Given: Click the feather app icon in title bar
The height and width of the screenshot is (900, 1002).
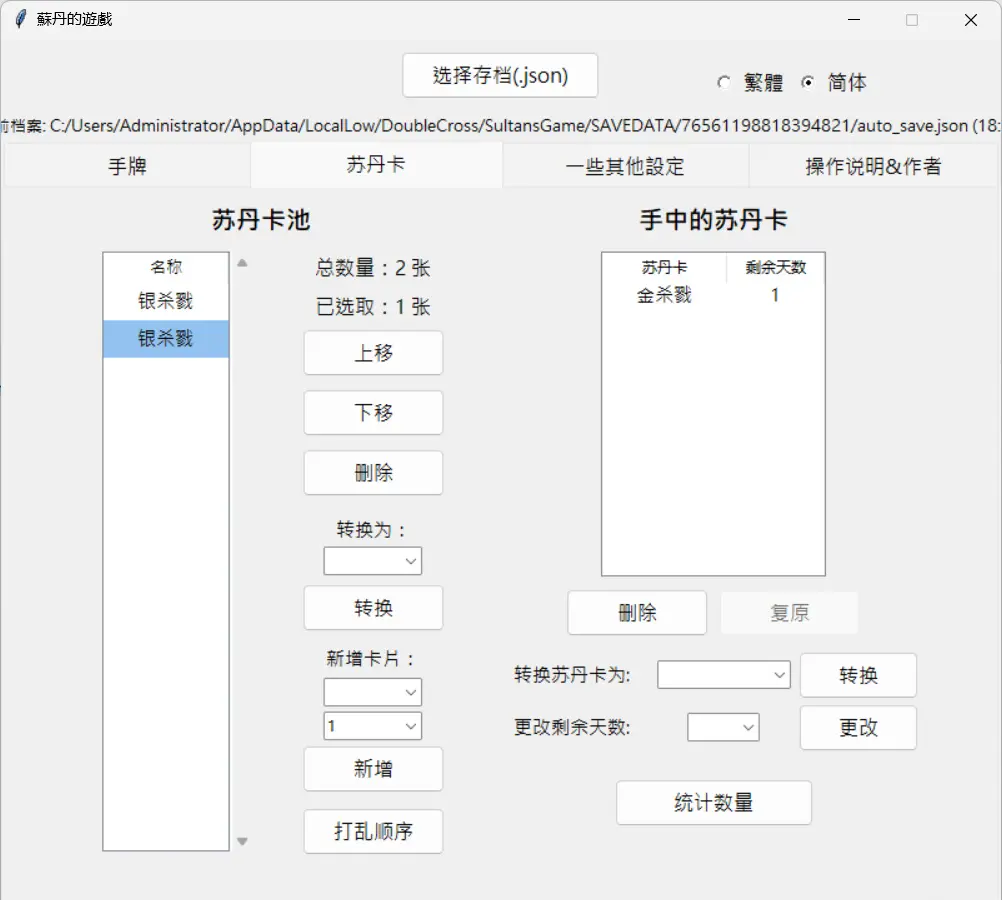Looking at the screenshot, I should coord(20,19).
